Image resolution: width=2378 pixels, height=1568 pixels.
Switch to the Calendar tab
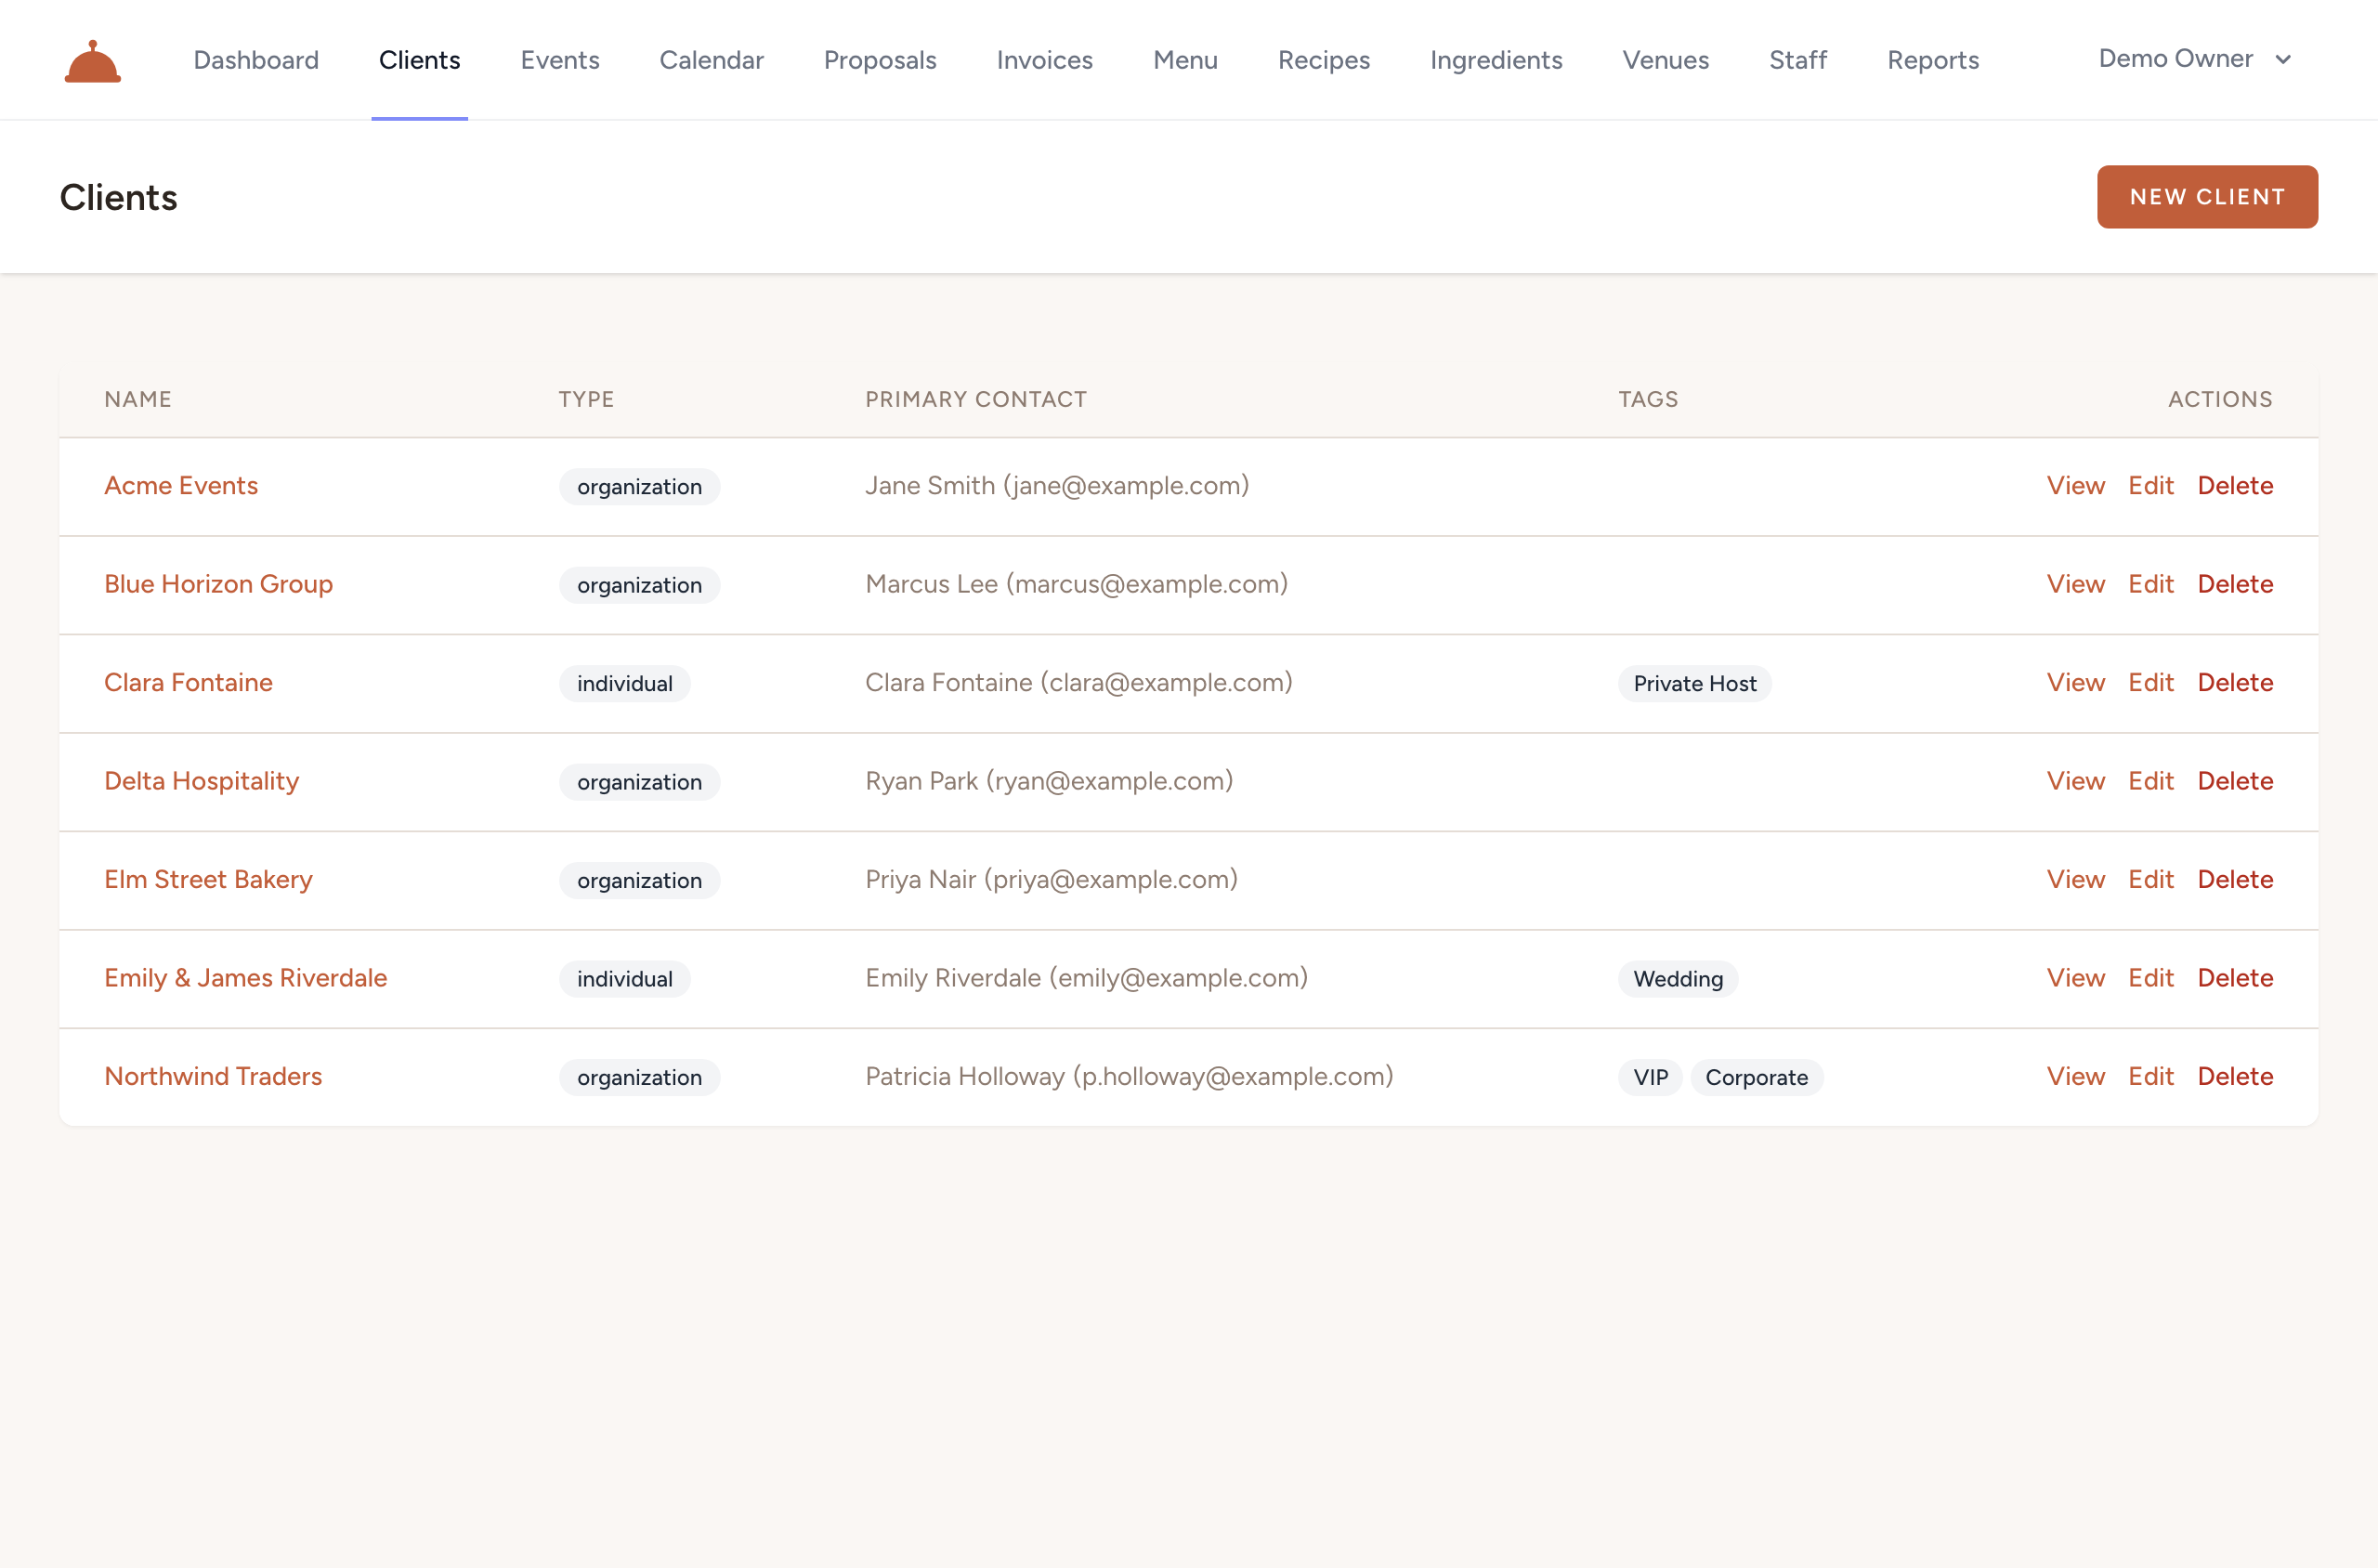pyautogui.click(x=711, y=60)
